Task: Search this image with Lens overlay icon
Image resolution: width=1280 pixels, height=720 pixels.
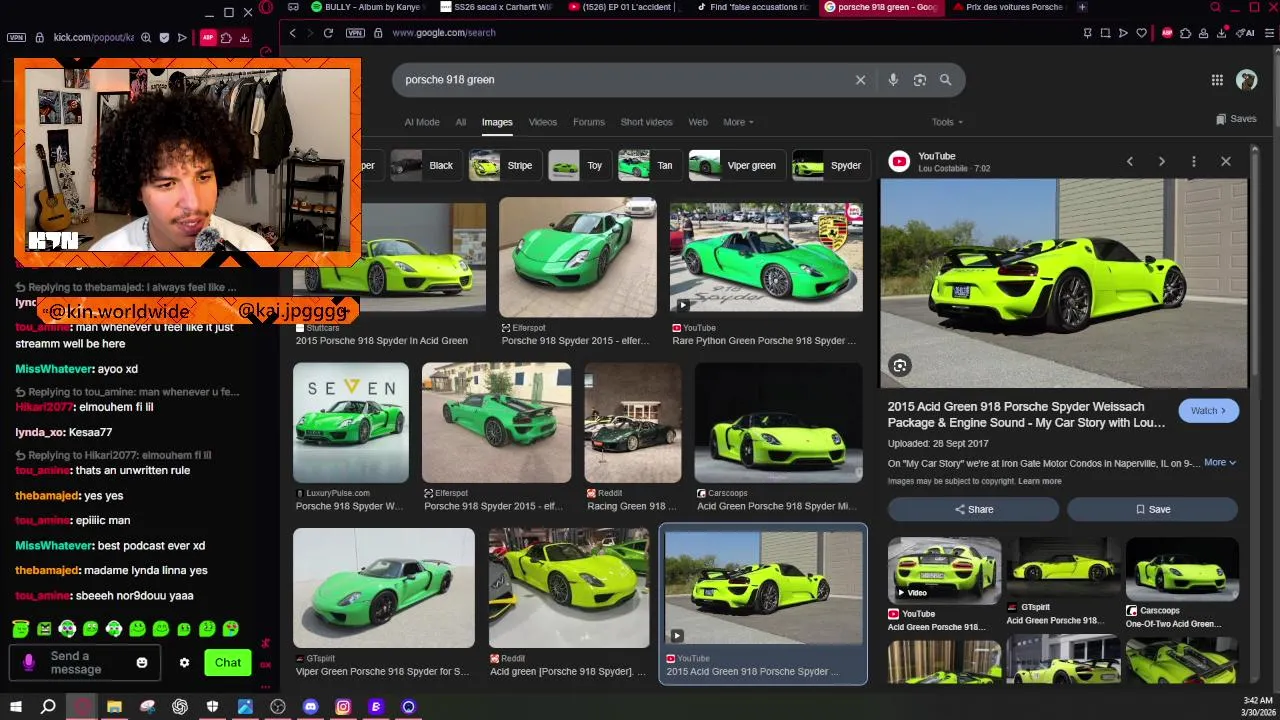Action: point(900,366)
